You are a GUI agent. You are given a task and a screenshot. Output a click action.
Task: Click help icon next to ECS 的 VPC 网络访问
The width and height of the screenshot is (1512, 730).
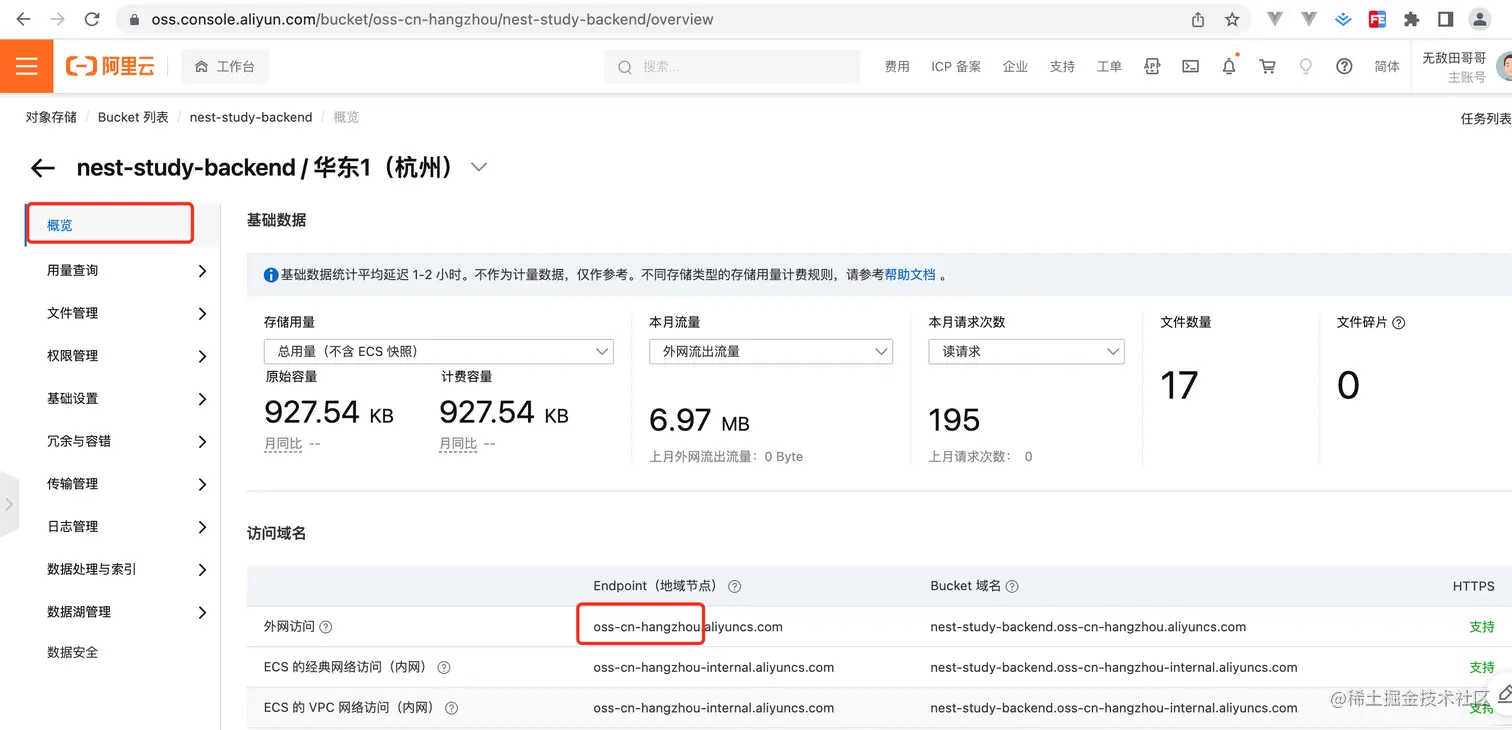[x=451, y=707]
